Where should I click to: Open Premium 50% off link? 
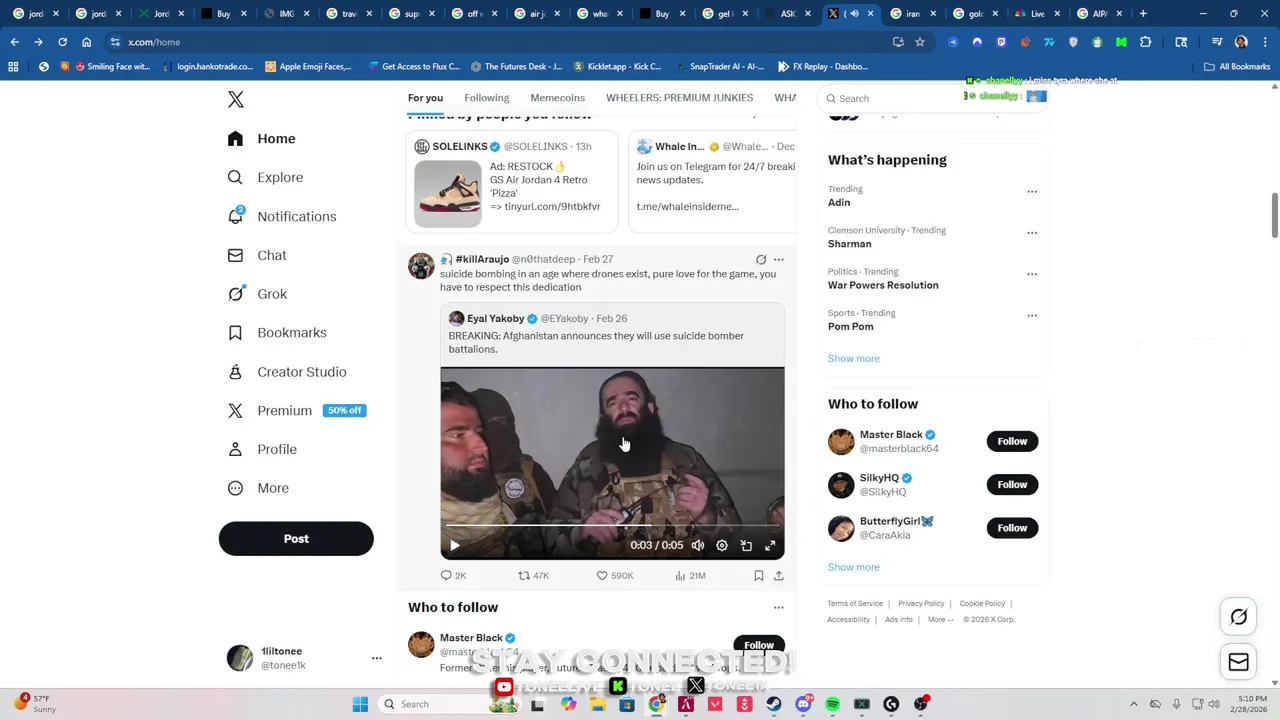click(x=296, y=410)
